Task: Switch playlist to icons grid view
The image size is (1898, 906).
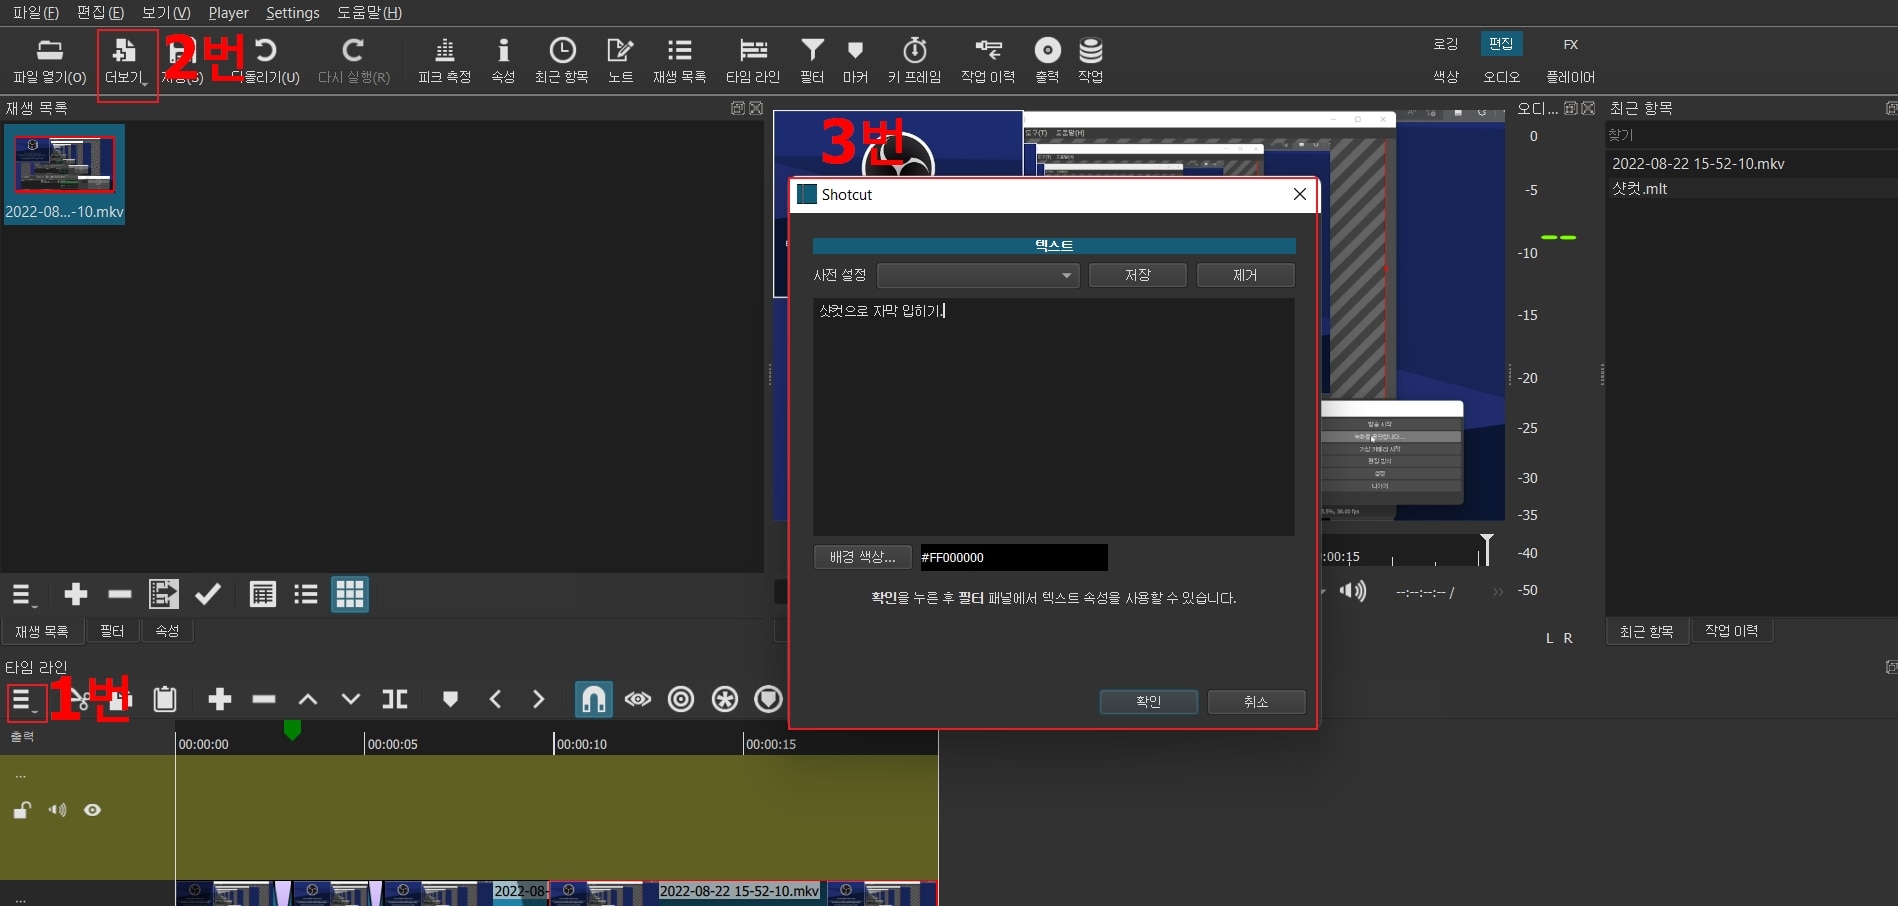Action: click(x=350, y=595)
